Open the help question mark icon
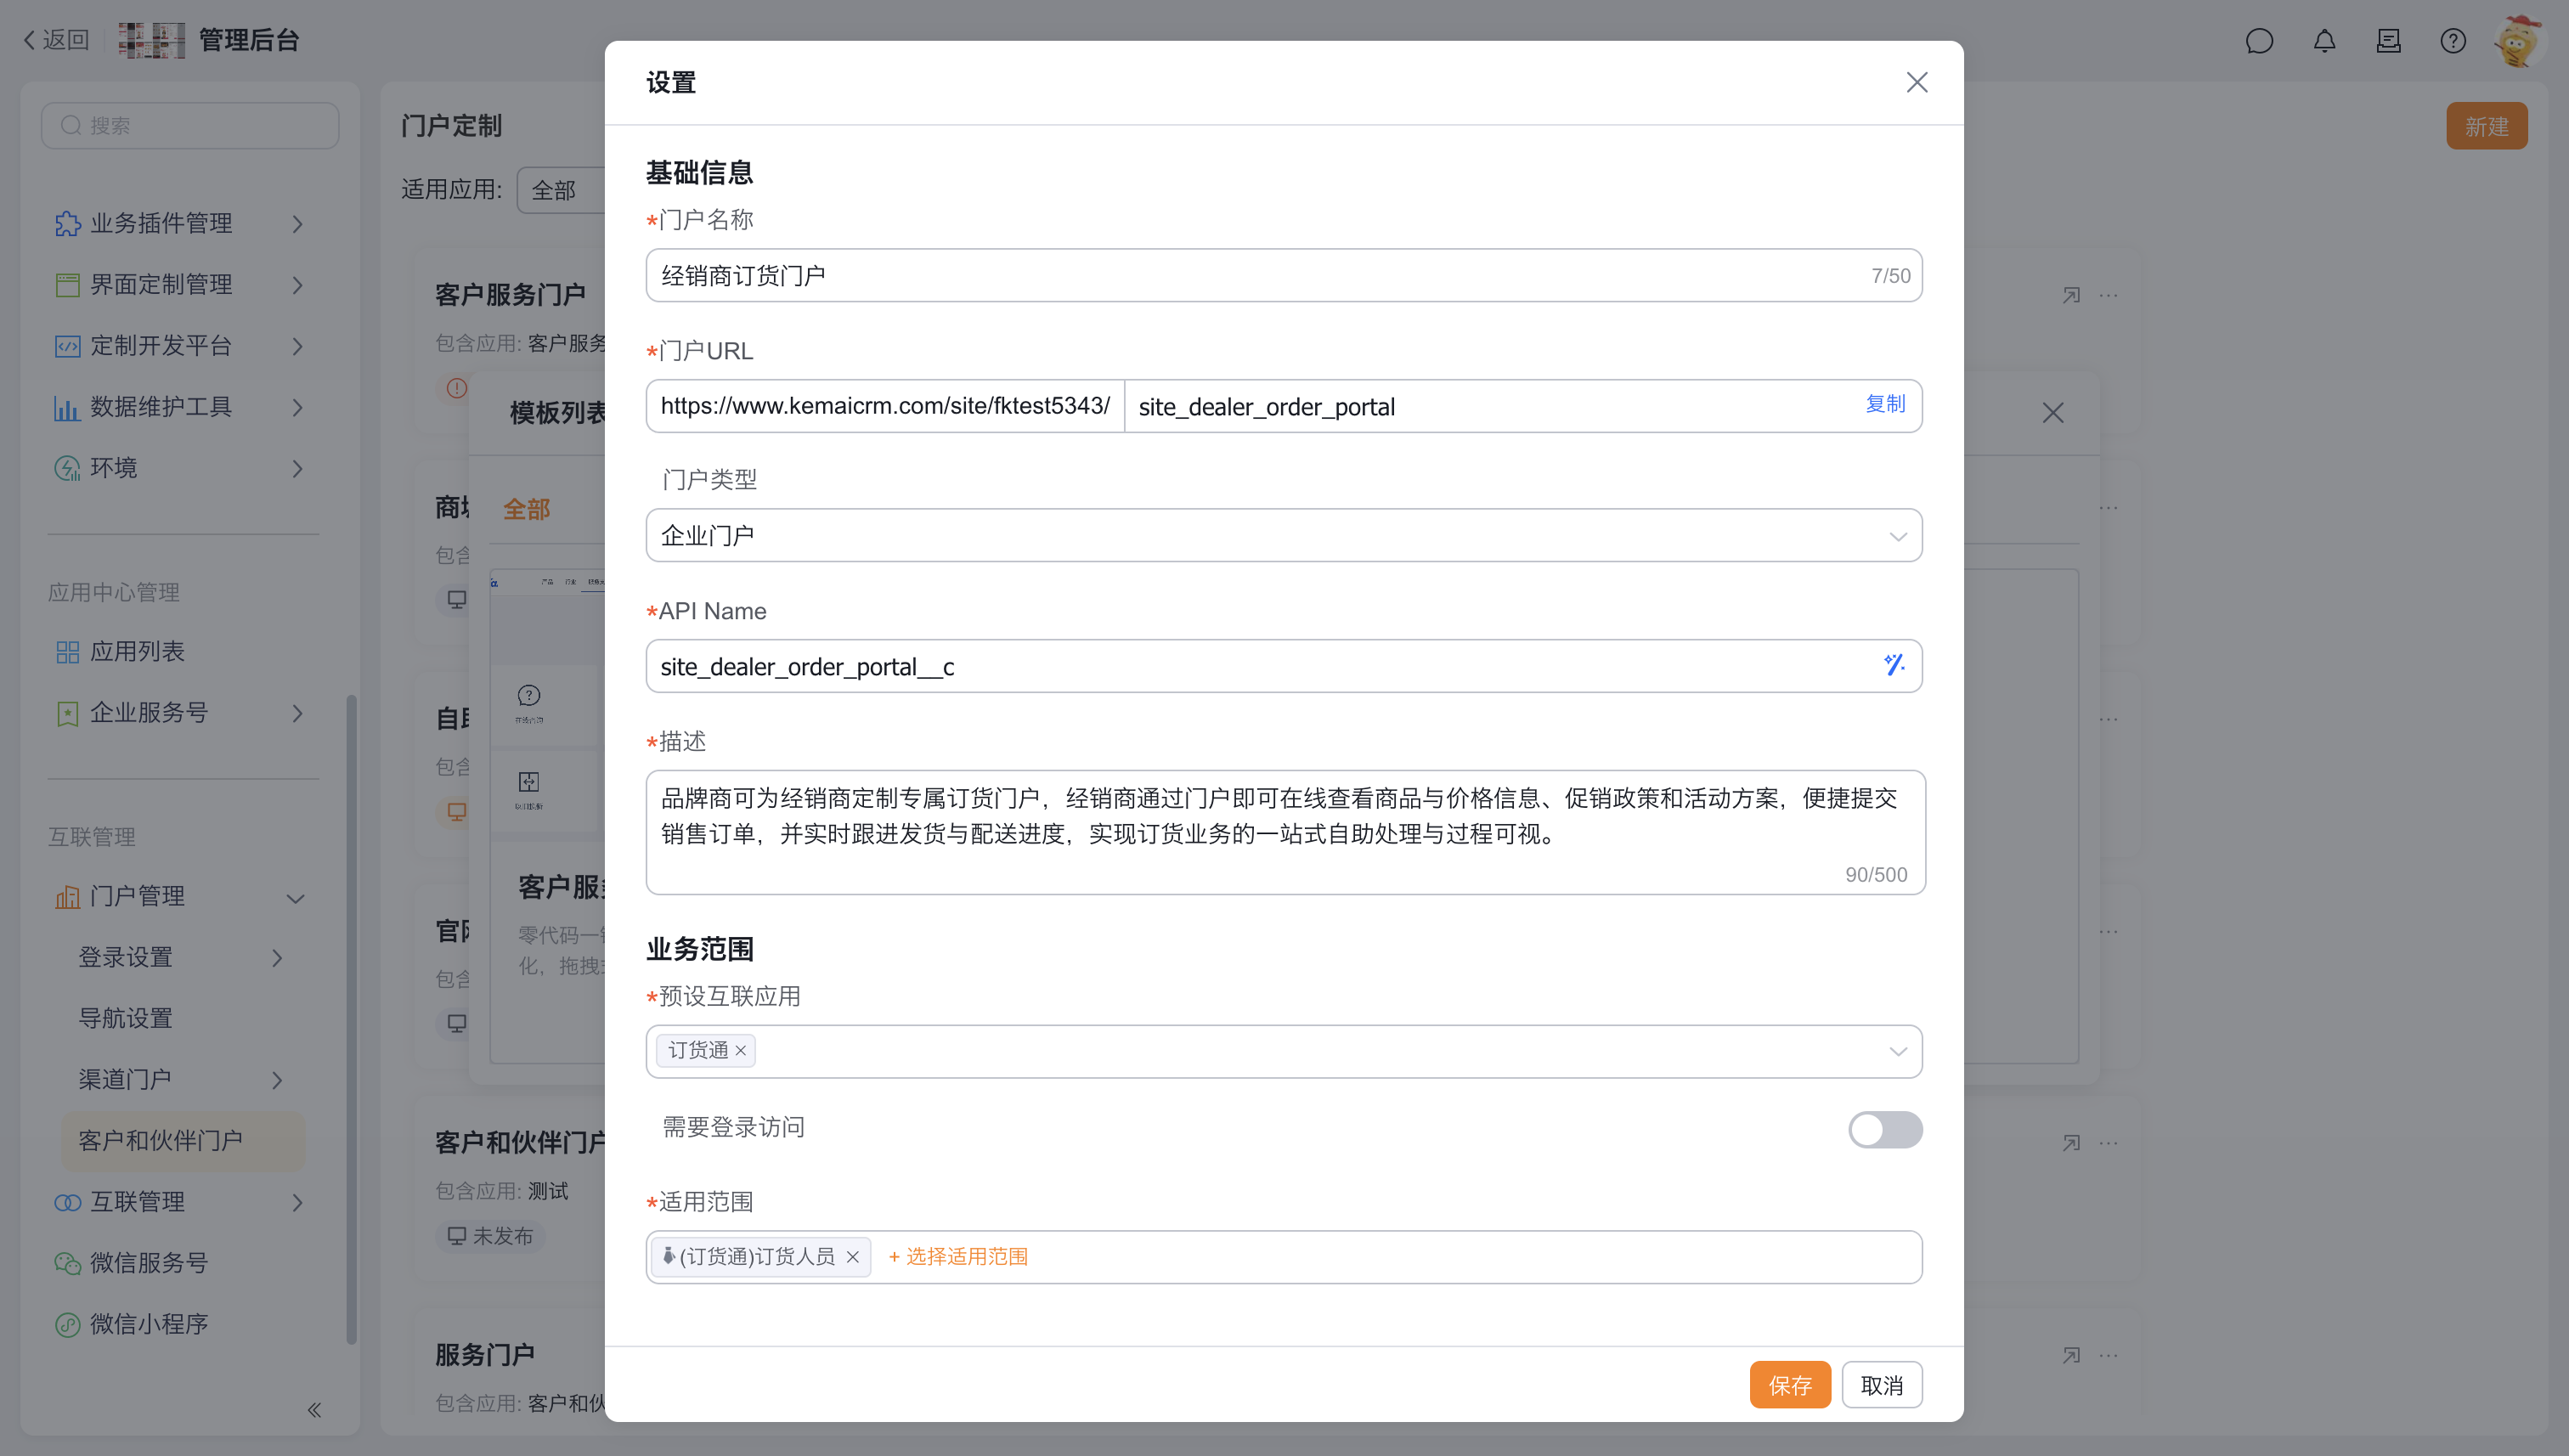Image resolution: width=2569 pixels, height=1456 pixels. pos(2452,41)
